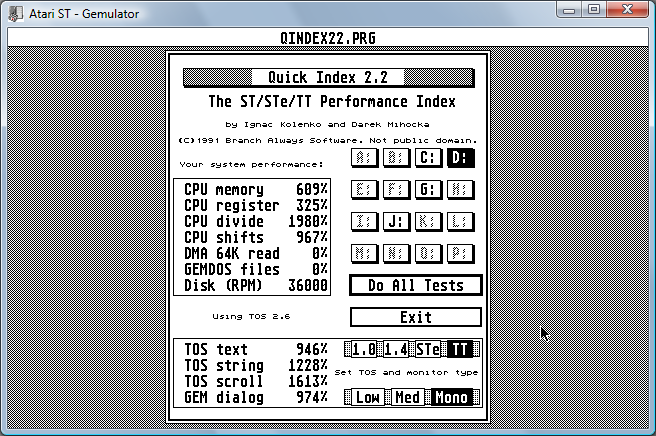Click the Exit button
The image size is (656, 436).
(x=415, y=317)
